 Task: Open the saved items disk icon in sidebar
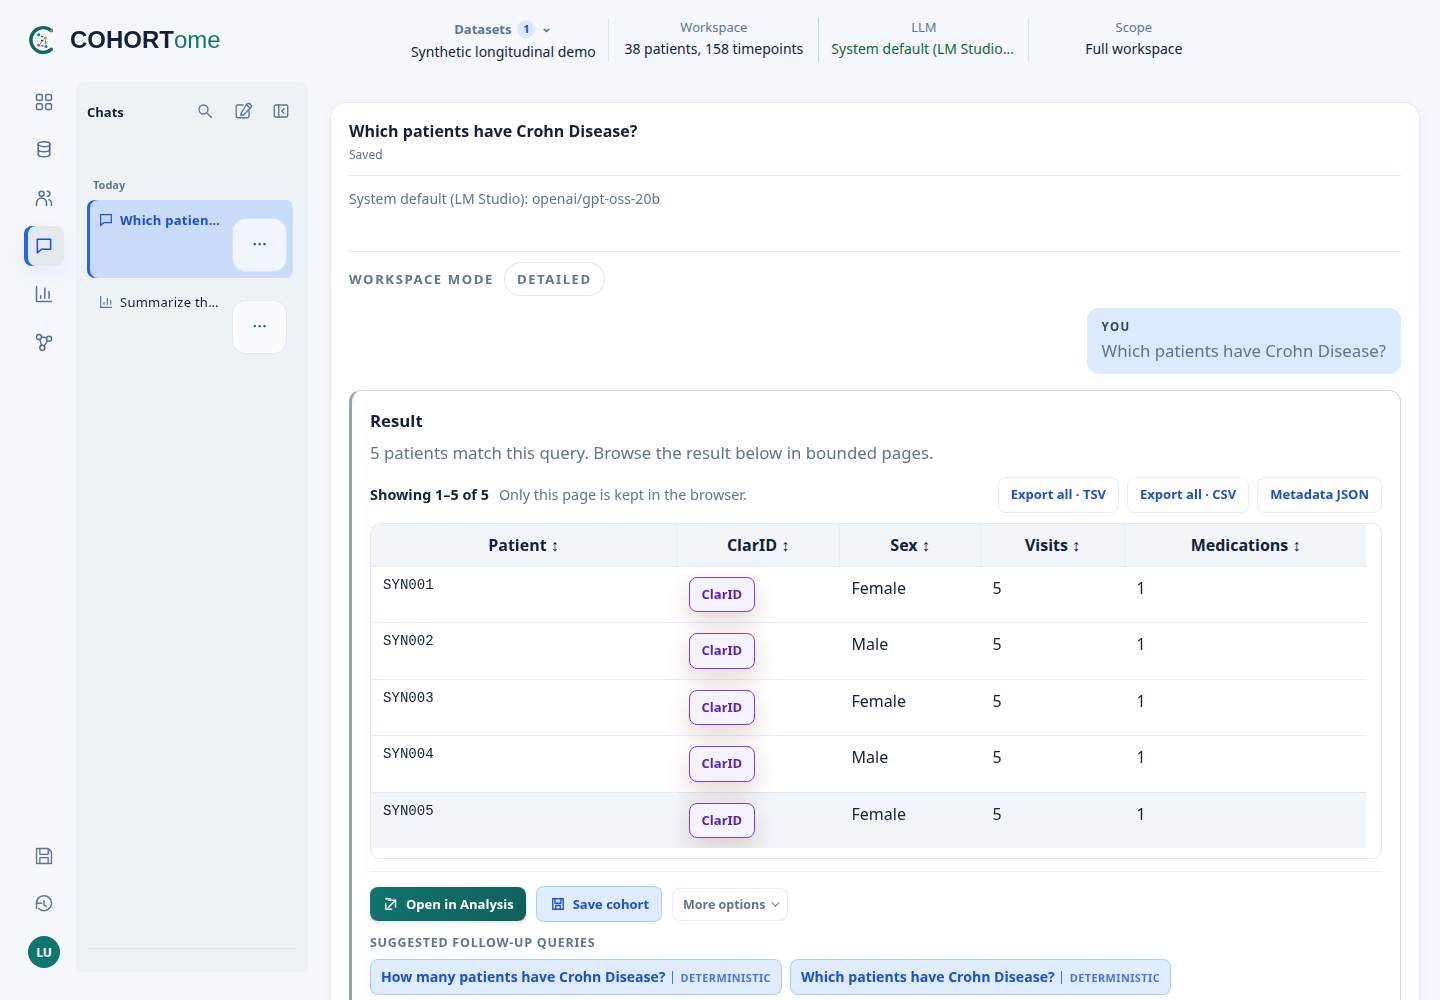[44, 856]
